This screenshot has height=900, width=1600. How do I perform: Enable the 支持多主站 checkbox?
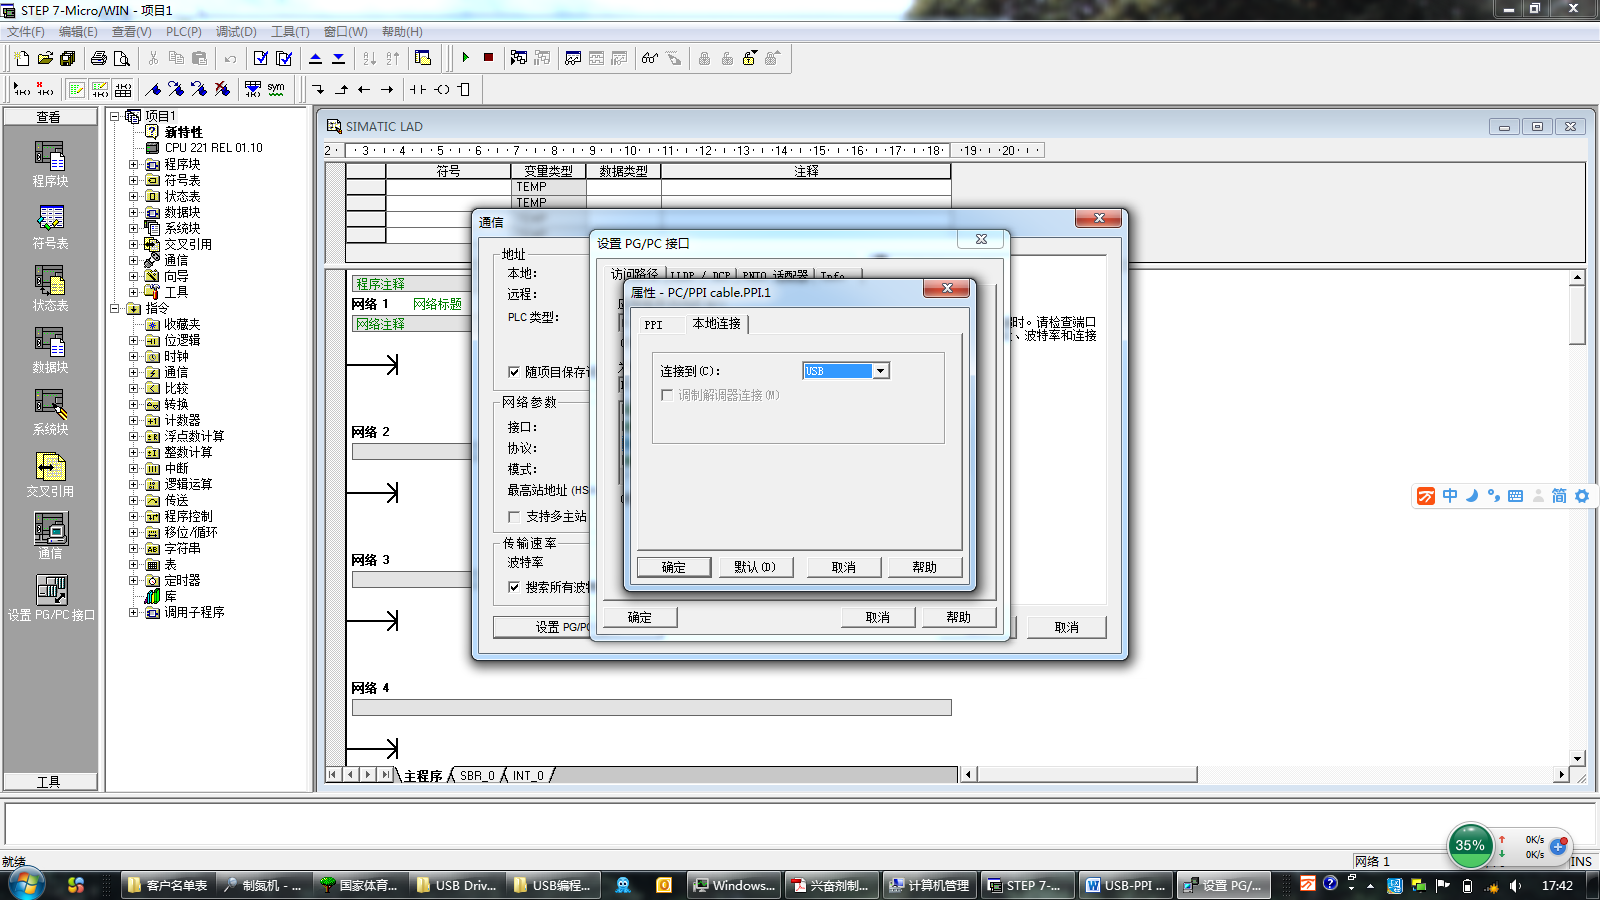coord(514,517)
